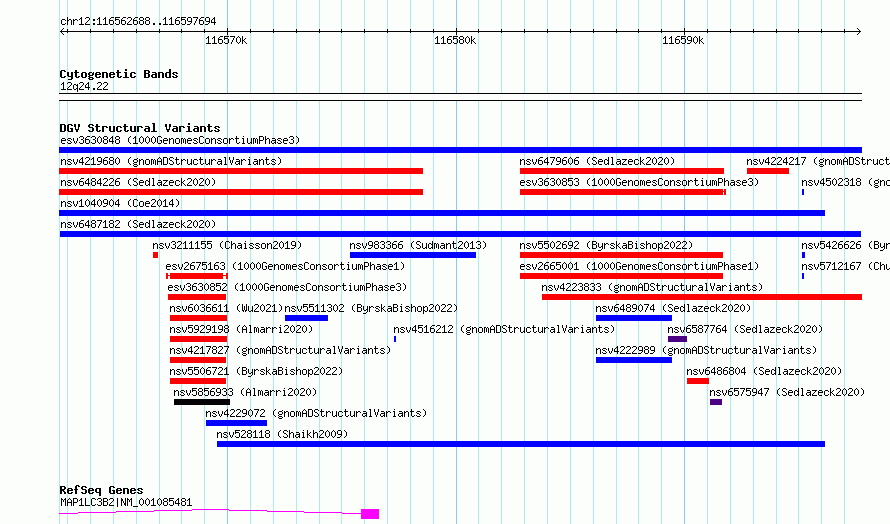890x524 pixels.
Task: Click the Cytogenetic Bands track title
Action: click(x=119, y=74)
